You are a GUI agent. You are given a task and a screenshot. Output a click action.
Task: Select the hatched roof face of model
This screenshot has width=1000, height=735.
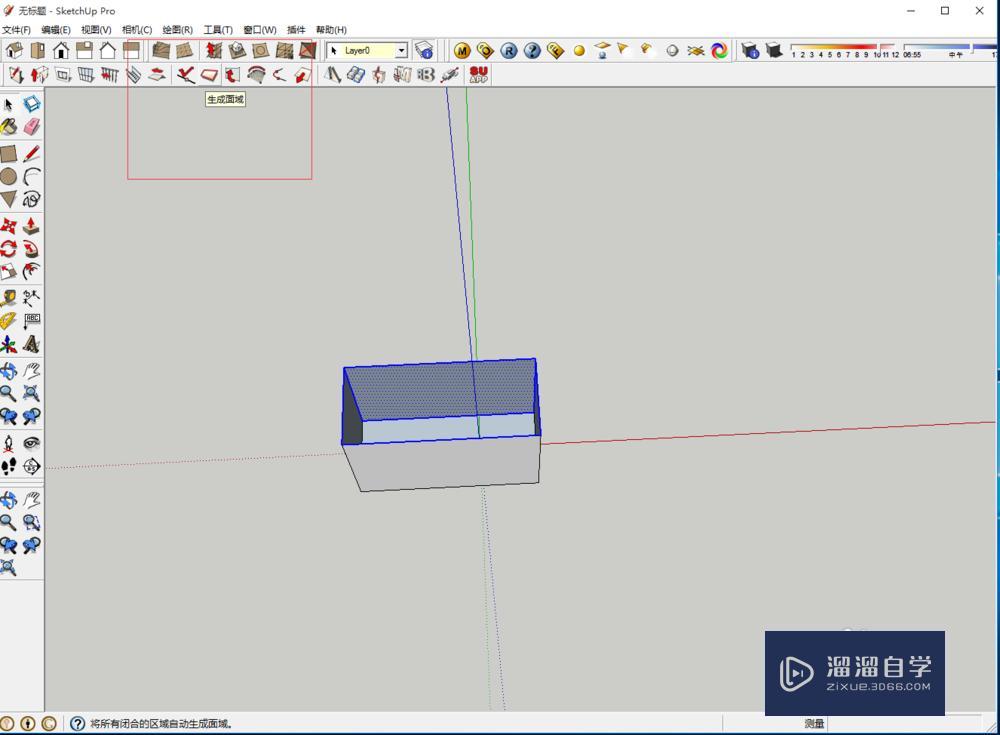(446, 389)
